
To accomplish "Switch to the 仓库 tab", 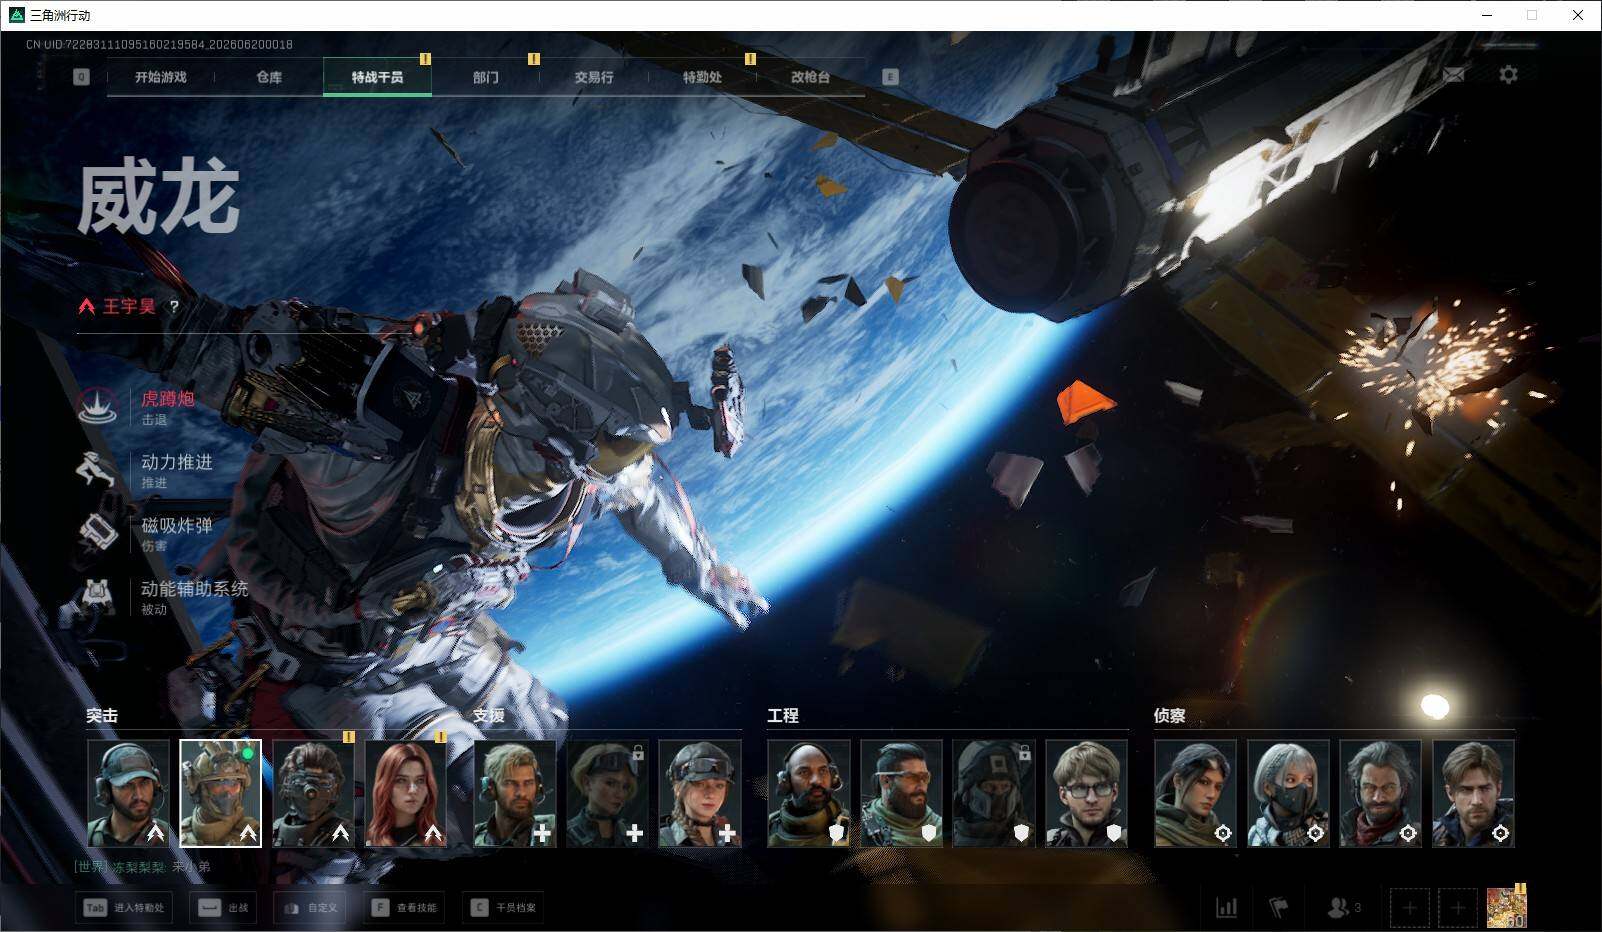I will [x=269, y=77].
